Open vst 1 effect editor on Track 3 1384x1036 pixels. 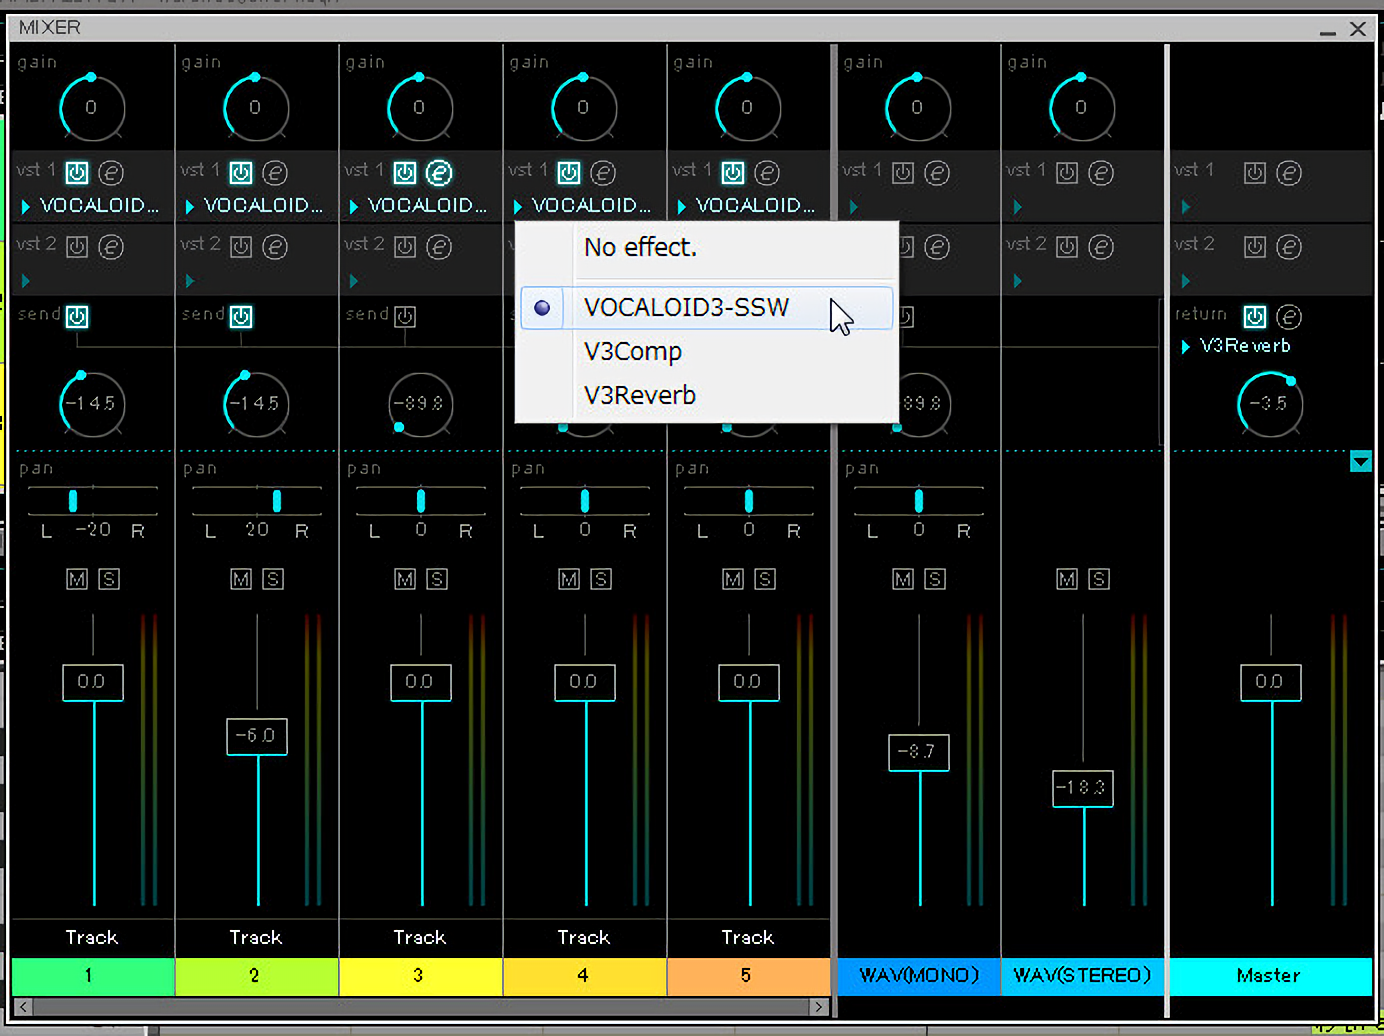(x=439, y=173)
